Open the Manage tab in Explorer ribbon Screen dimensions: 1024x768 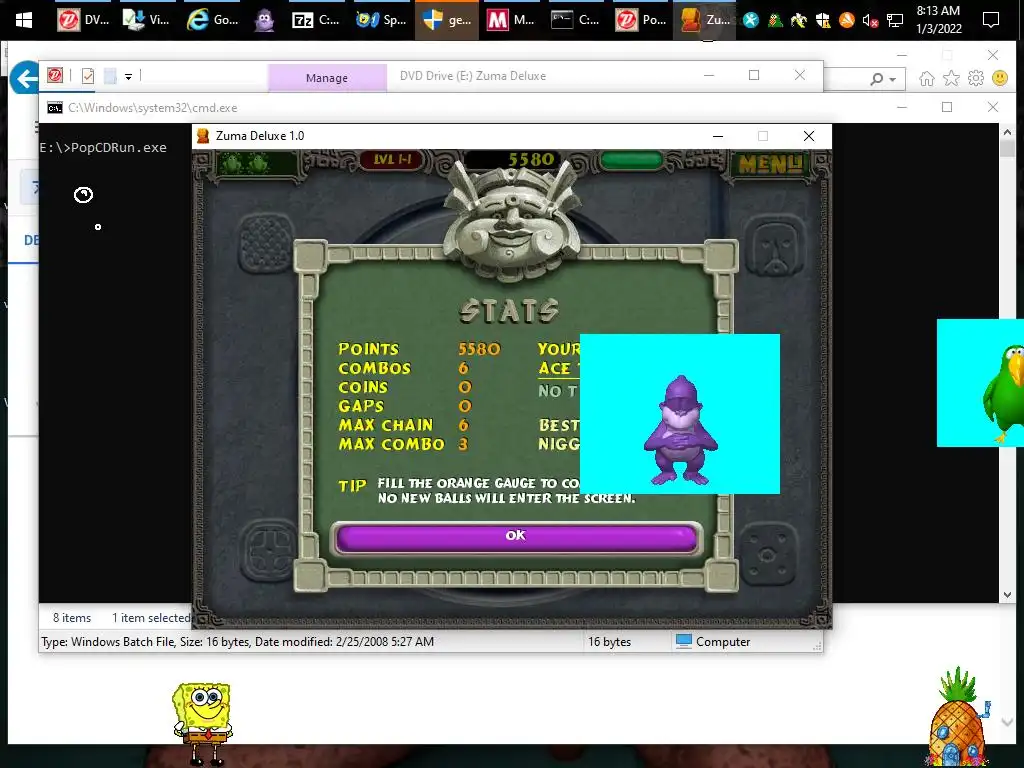(327, 78)
